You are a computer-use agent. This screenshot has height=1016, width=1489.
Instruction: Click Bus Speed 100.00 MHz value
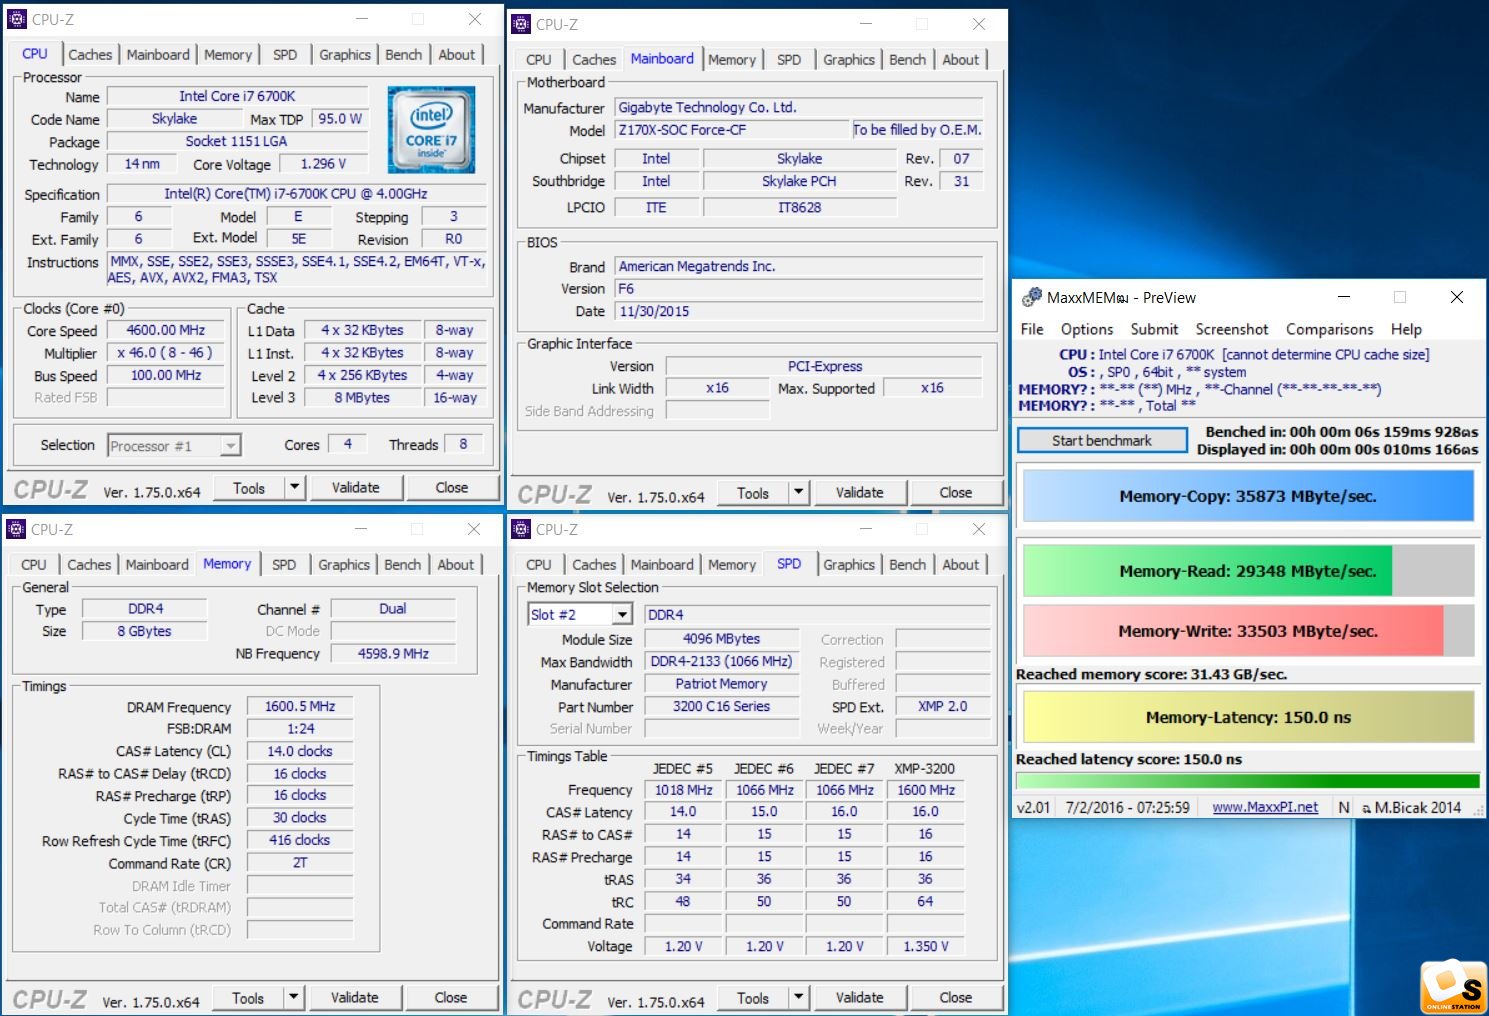coord(166,375)
